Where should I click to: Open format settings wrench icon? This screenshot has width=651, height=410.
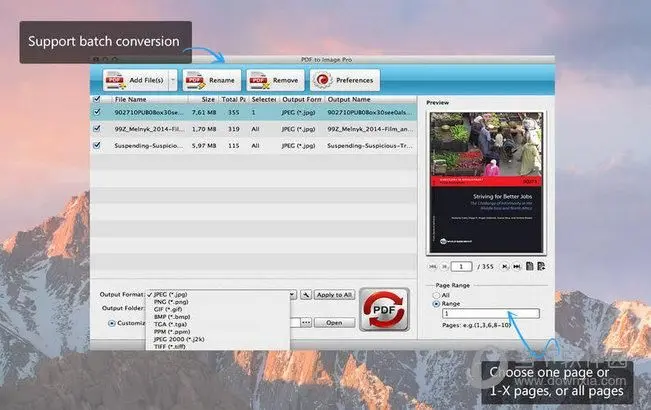[x=304, y=295]
